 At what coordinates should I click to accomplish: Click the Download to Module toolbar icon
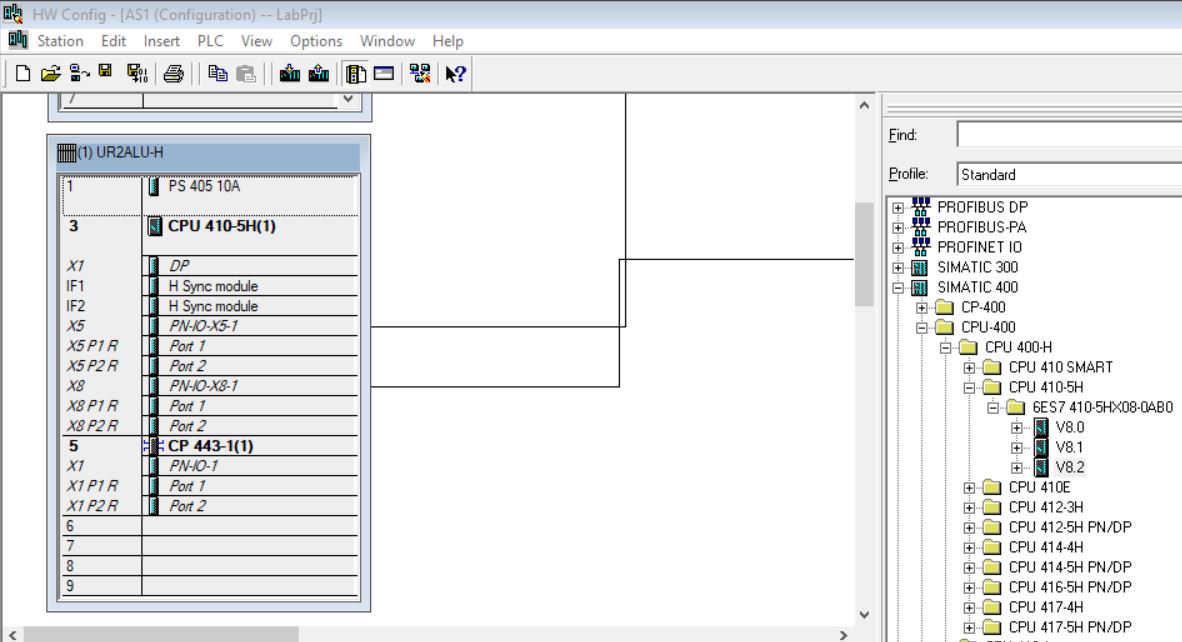289,73
